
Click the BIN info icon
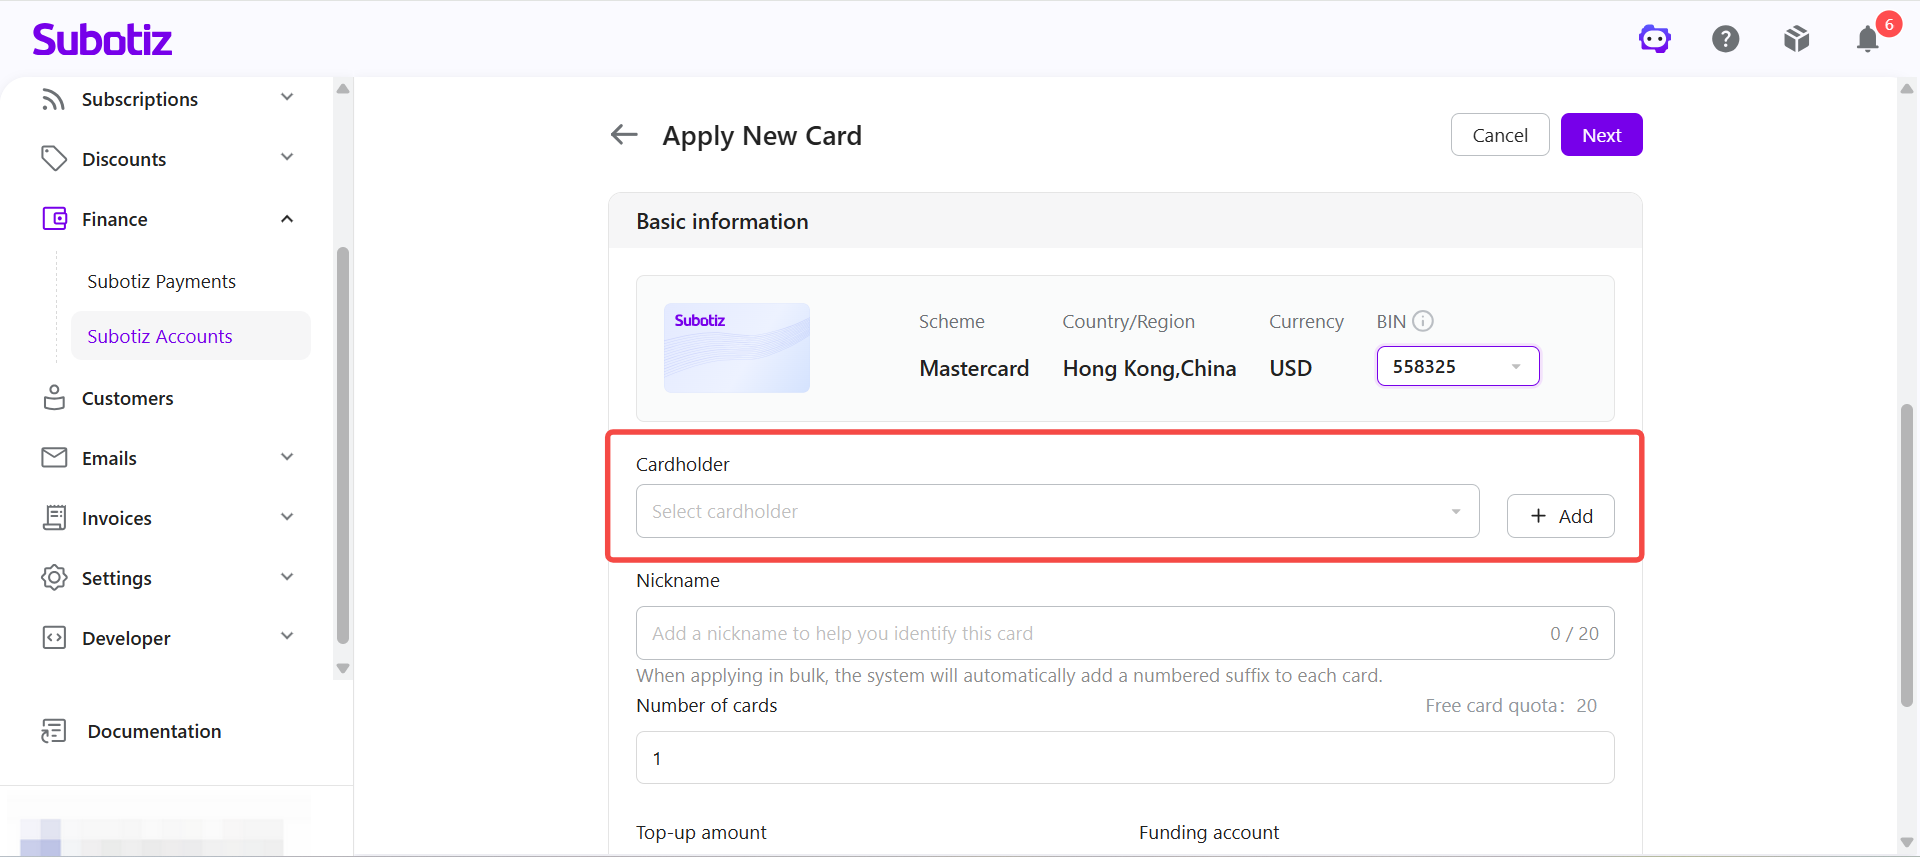click(x=1423, y=321)
